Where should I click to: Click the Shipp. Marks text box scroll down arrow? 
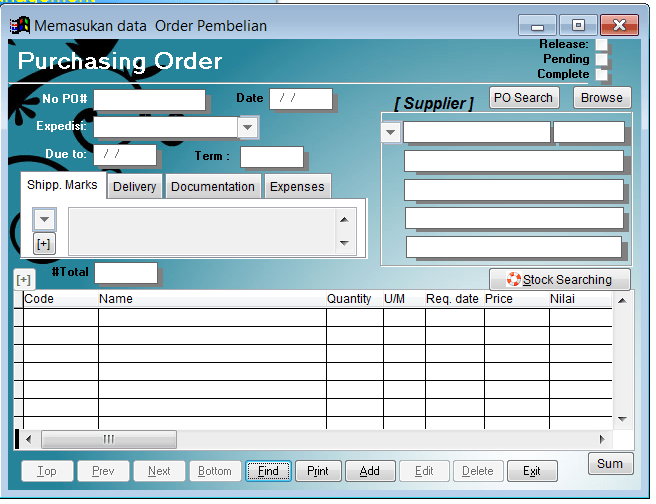click(344, 243)
